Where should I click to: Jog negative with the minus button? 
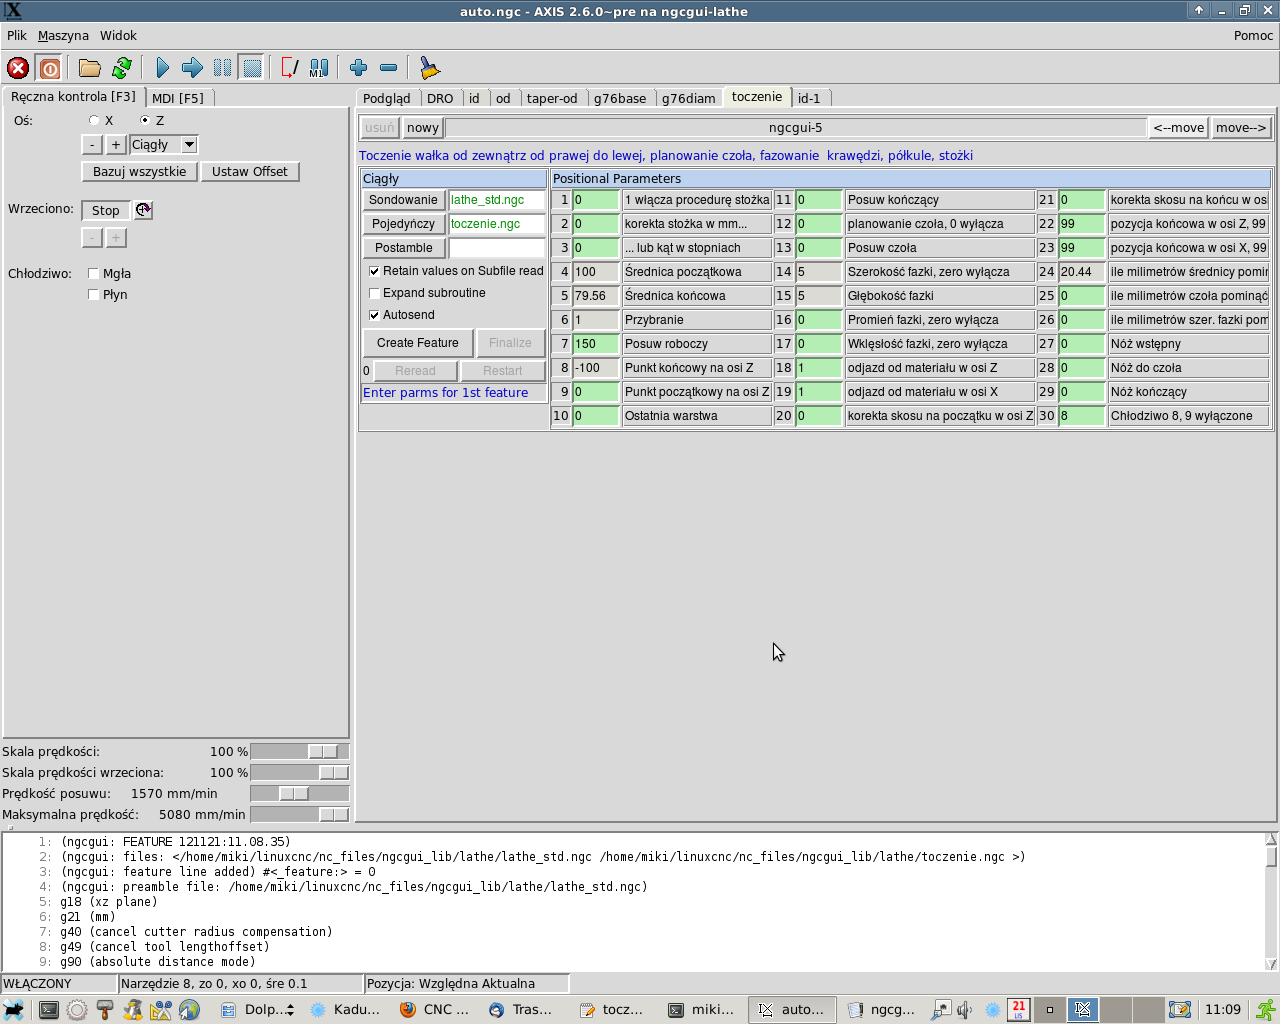[92, 145]
